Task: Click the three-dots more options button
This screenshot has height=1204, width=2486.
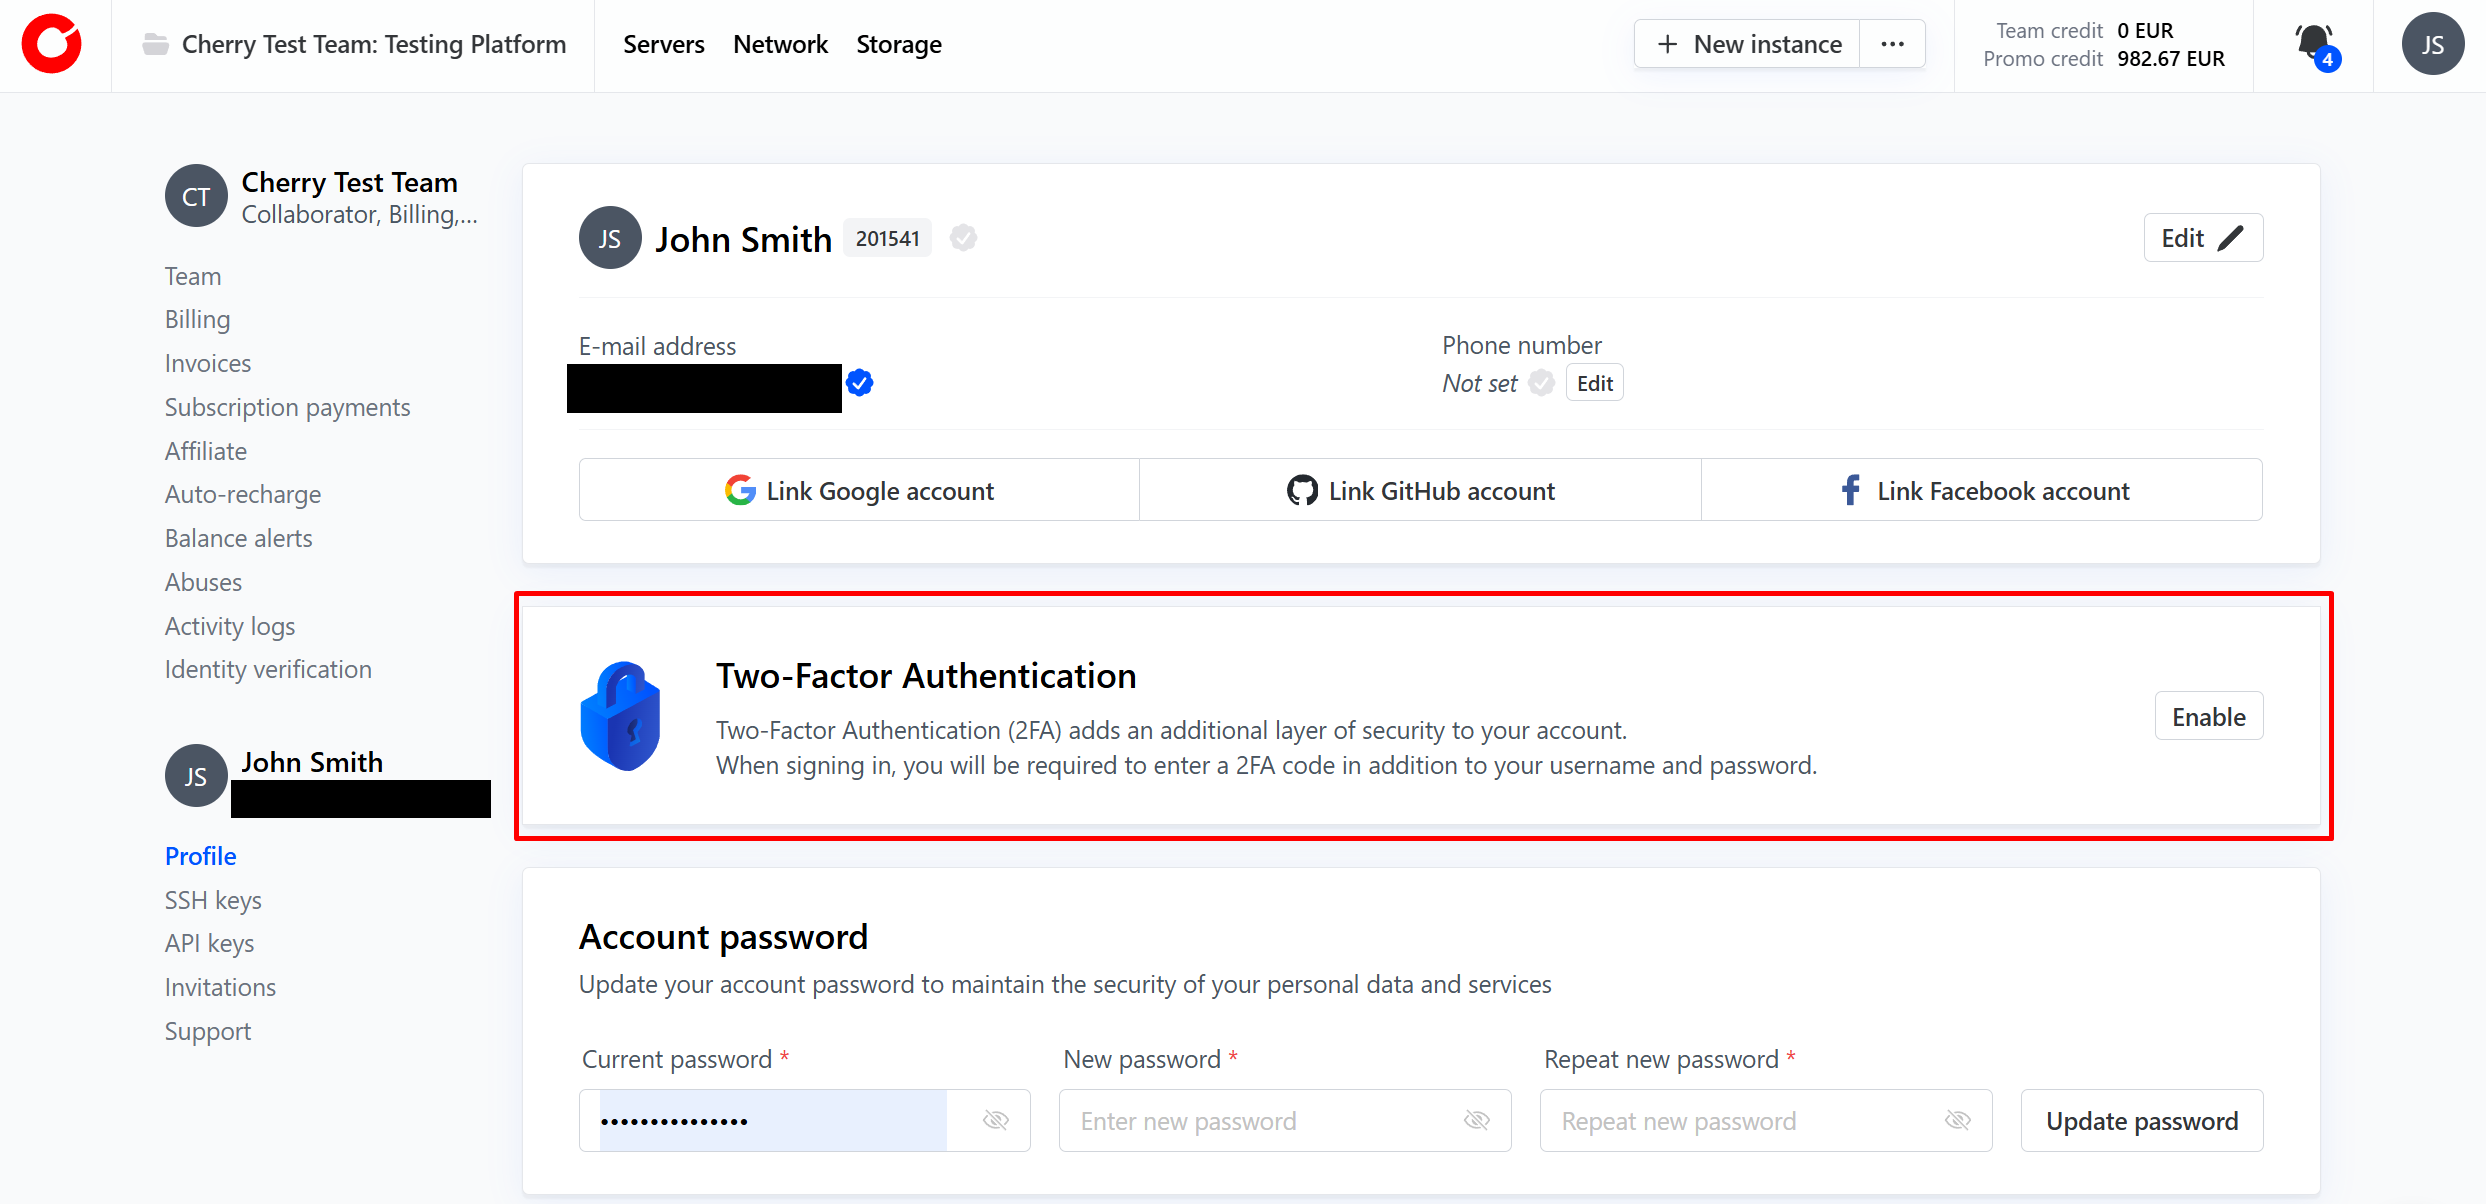Action: click(1892, 44)
